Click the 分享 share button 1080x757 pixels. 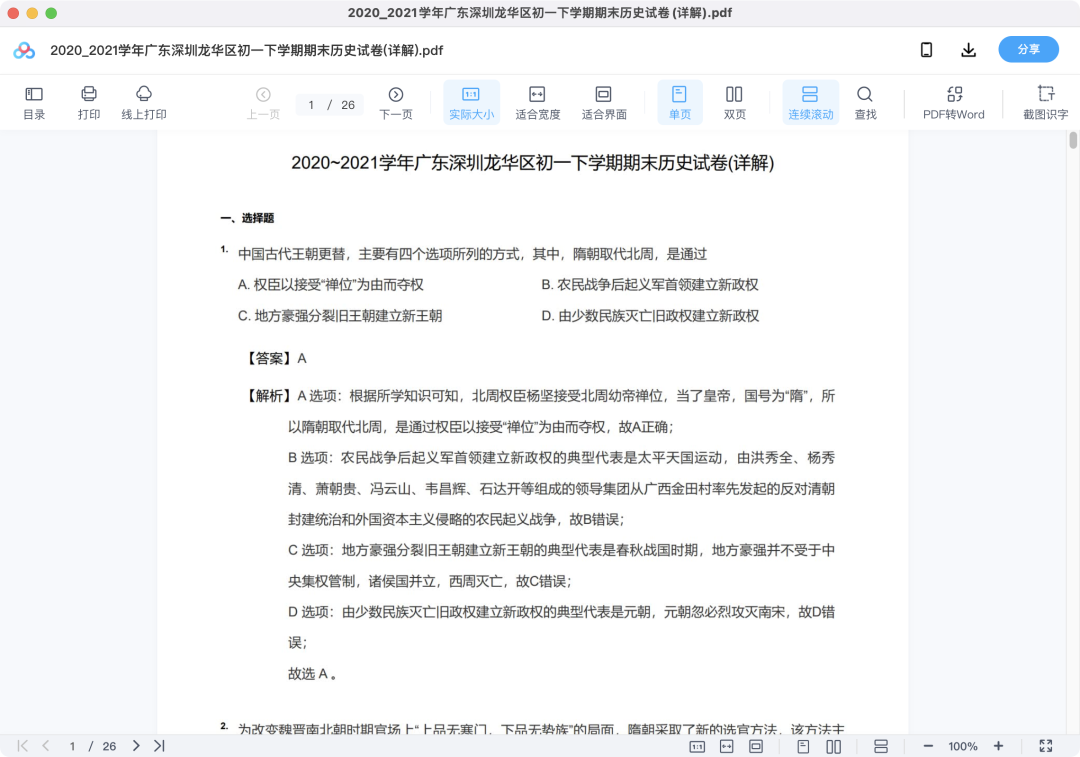tap(1028, 50)
